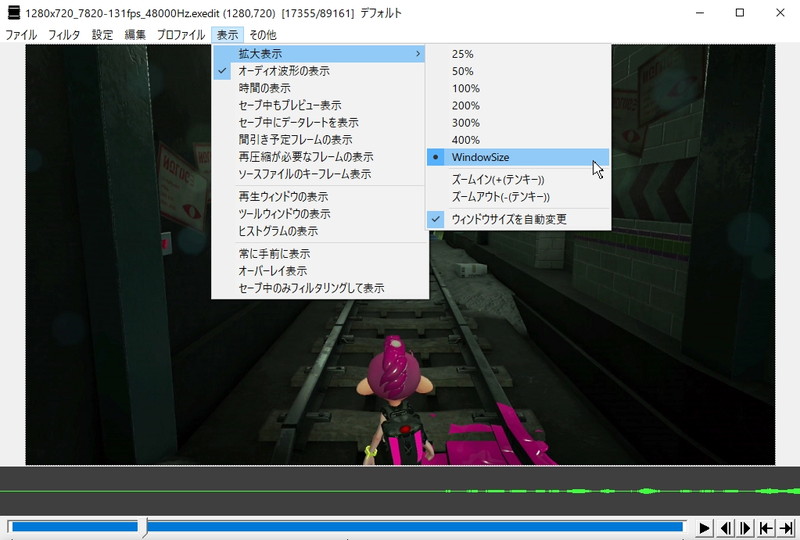Open the フィルタ menu
The image size is (800, 540).
(64, 35)
